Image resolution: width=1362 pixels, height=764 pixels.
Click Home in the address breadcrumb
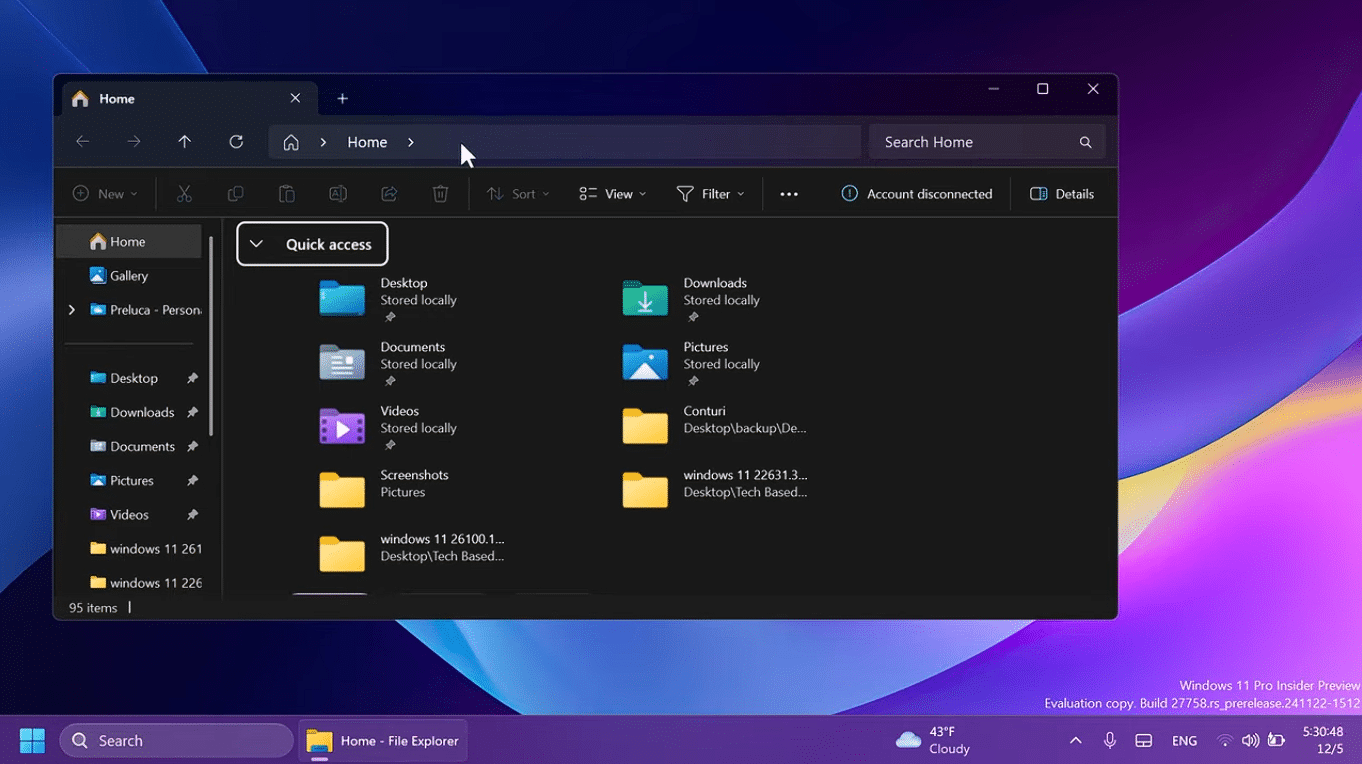[x=367, y=142]
